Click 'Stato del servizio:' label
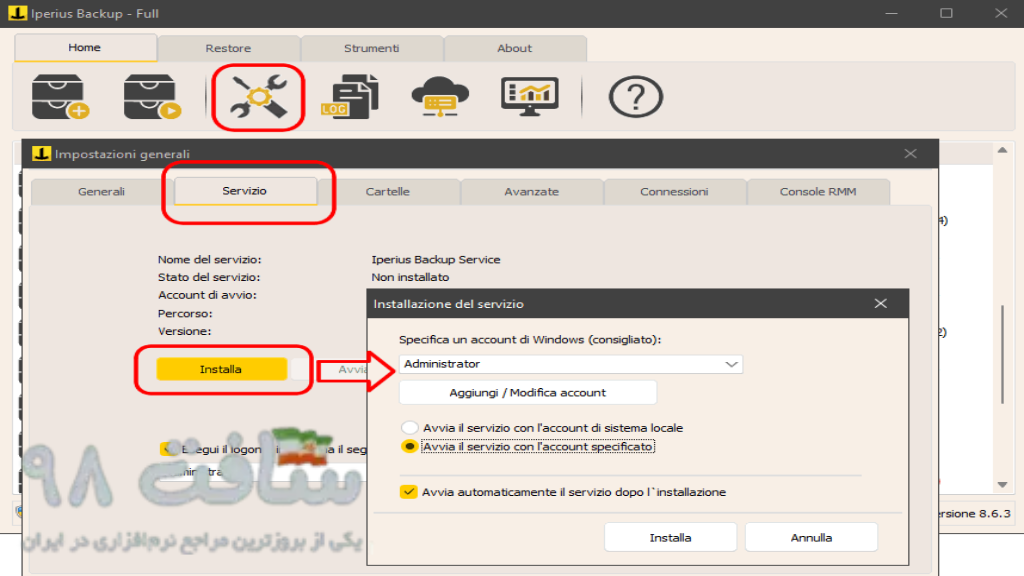Image resolution: width=1024 pixels, height=576 pixels. pyautogui.click(x=209, y=277)
